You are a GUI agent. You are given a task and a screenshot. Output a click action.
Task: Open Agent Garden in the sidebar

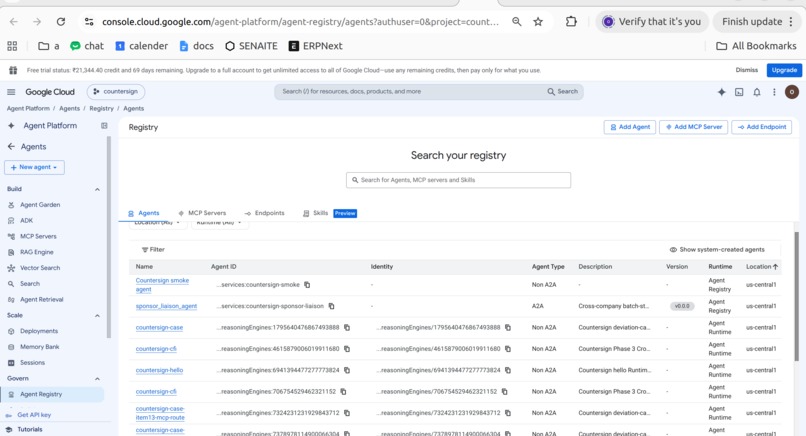(40, 205)
